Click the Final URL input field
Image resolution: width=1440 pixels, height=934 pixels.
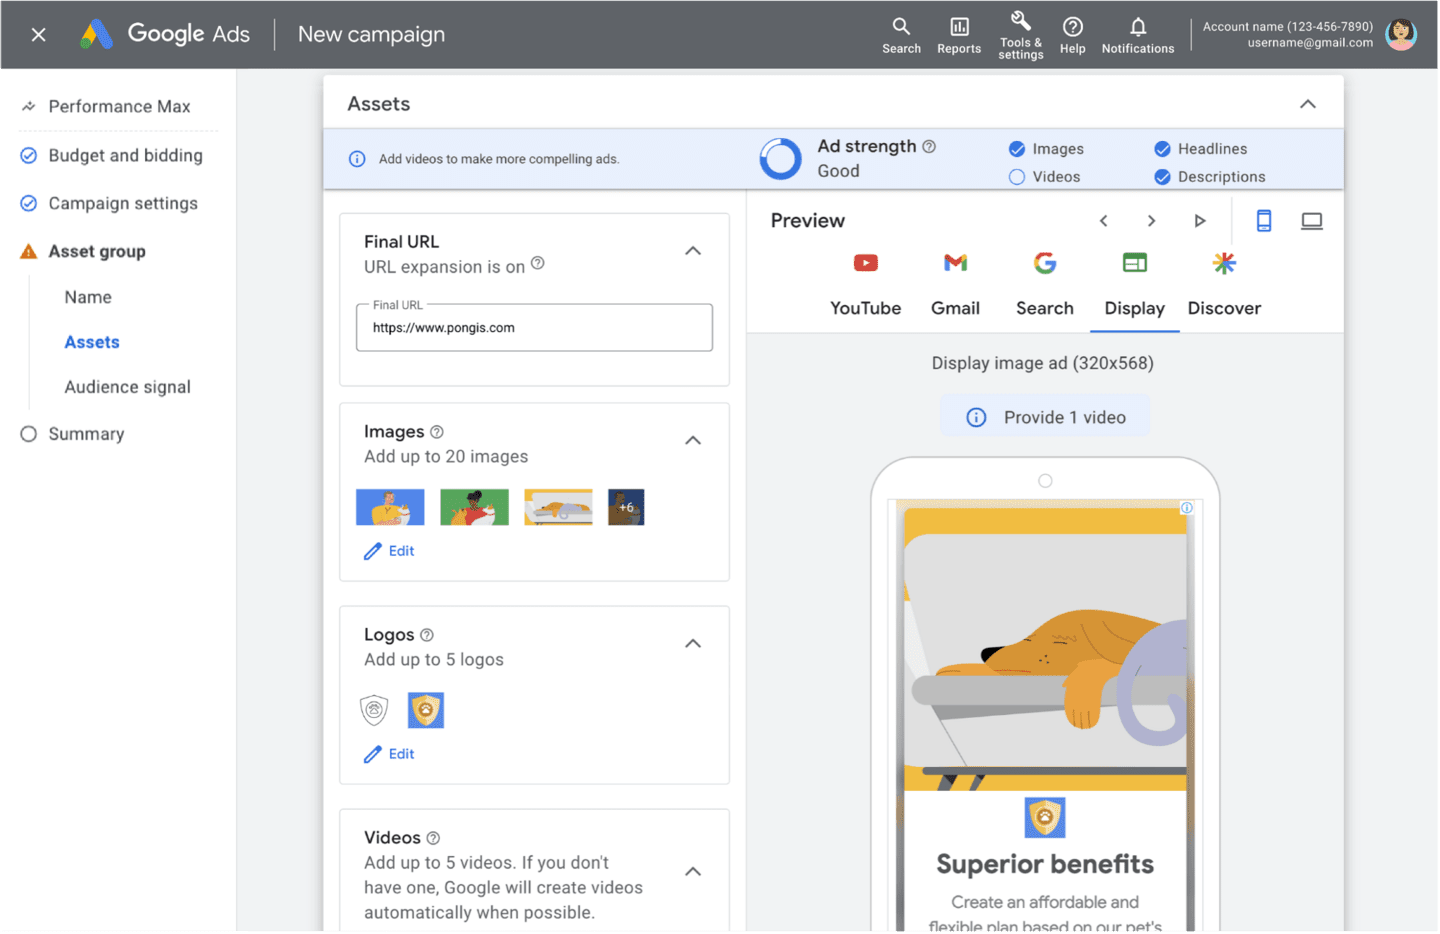click(x=534, y=328)
